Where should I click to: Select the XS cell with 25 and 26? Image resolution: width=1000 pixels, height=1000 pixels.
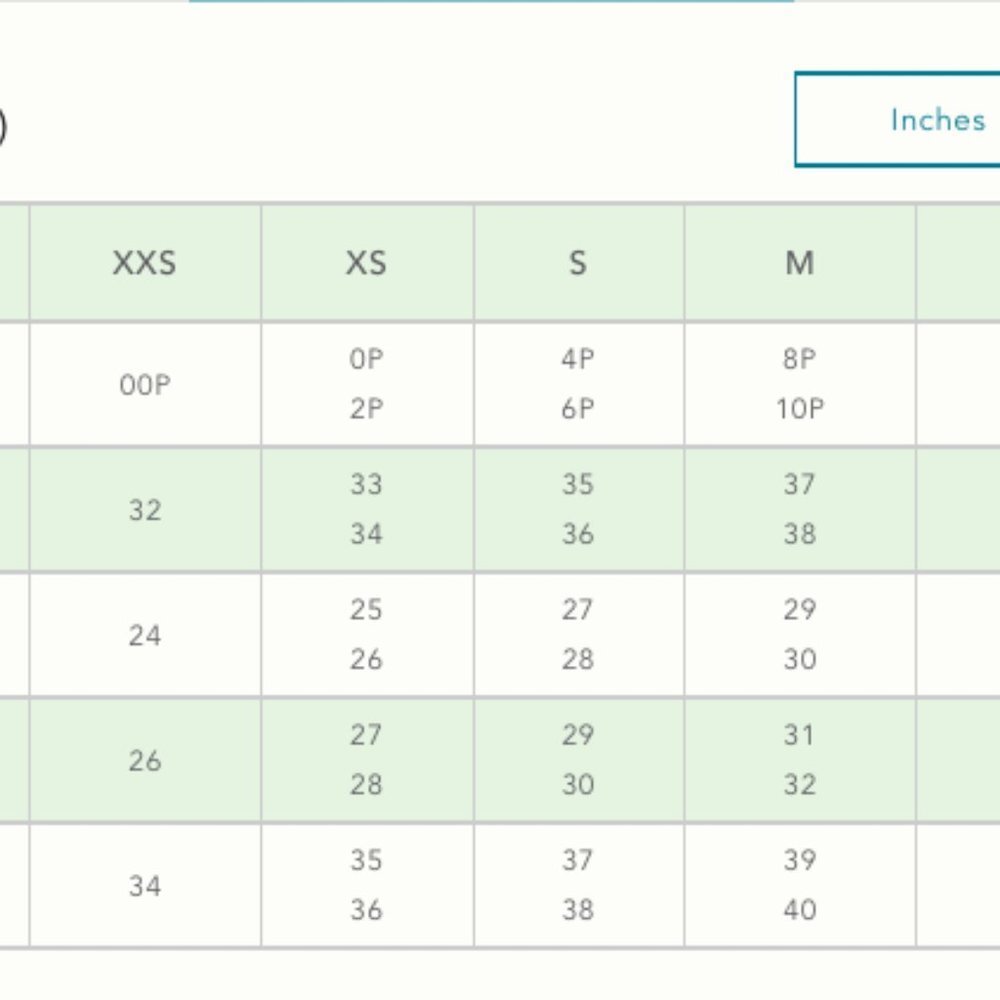[366, 634]
